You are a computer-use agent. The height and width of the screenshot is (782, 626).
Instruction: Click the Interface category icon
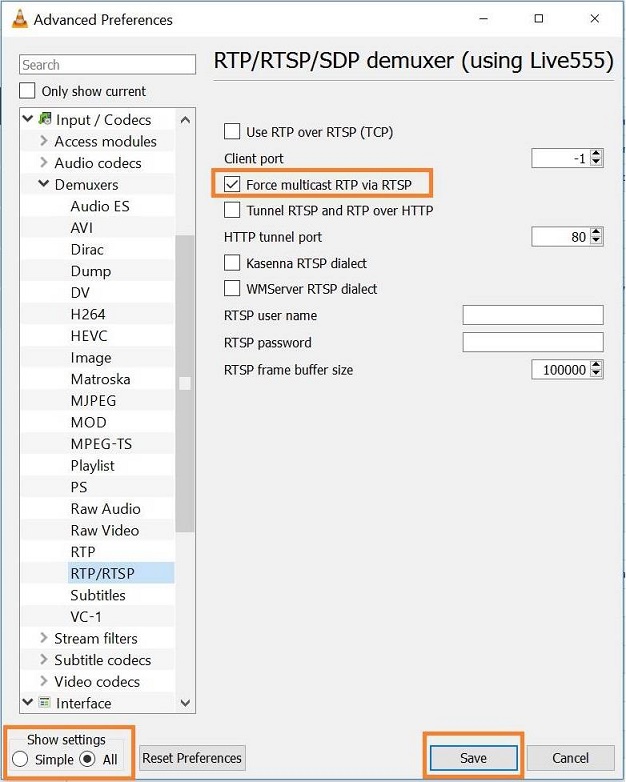45,703
